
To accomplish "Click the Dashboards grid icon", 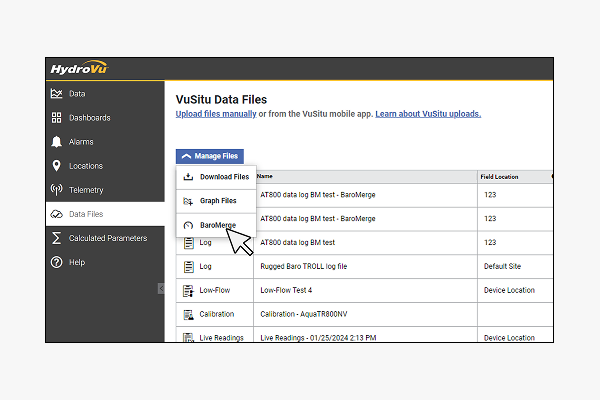I will pyautogui.click(x=56, y=118).
